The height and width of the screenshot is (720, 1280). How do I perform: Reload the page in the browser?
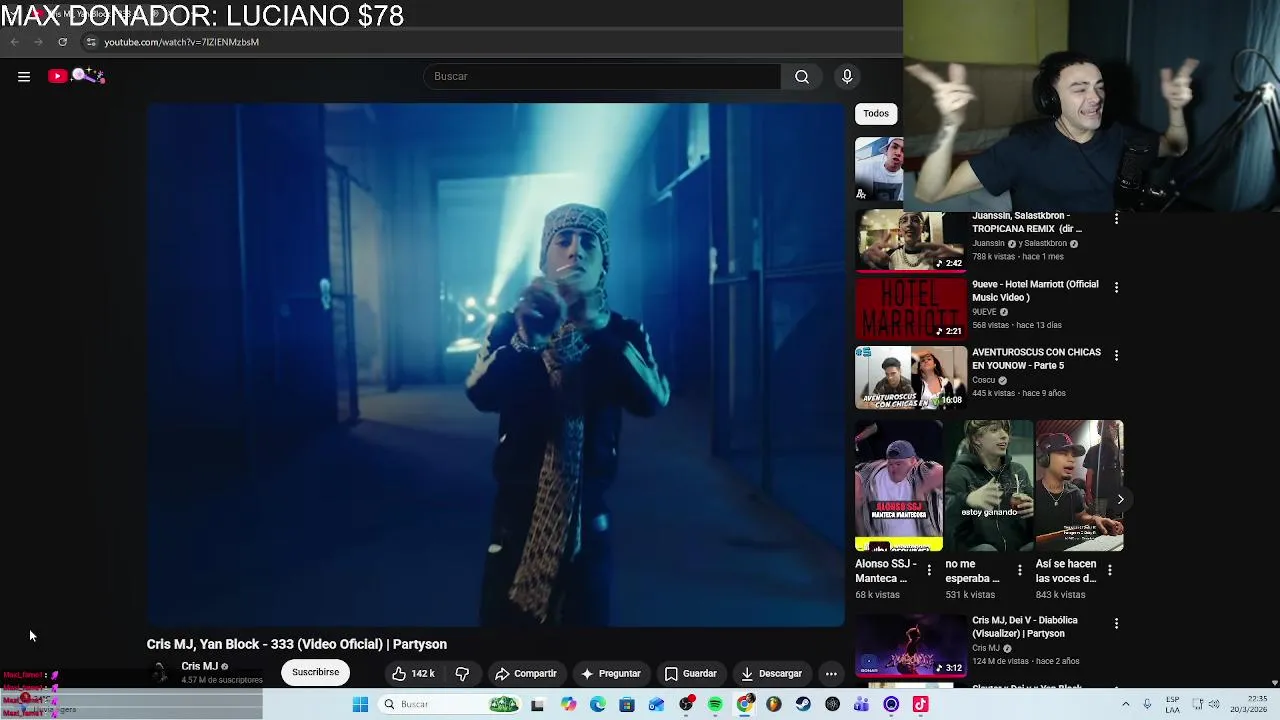[62, 42]
